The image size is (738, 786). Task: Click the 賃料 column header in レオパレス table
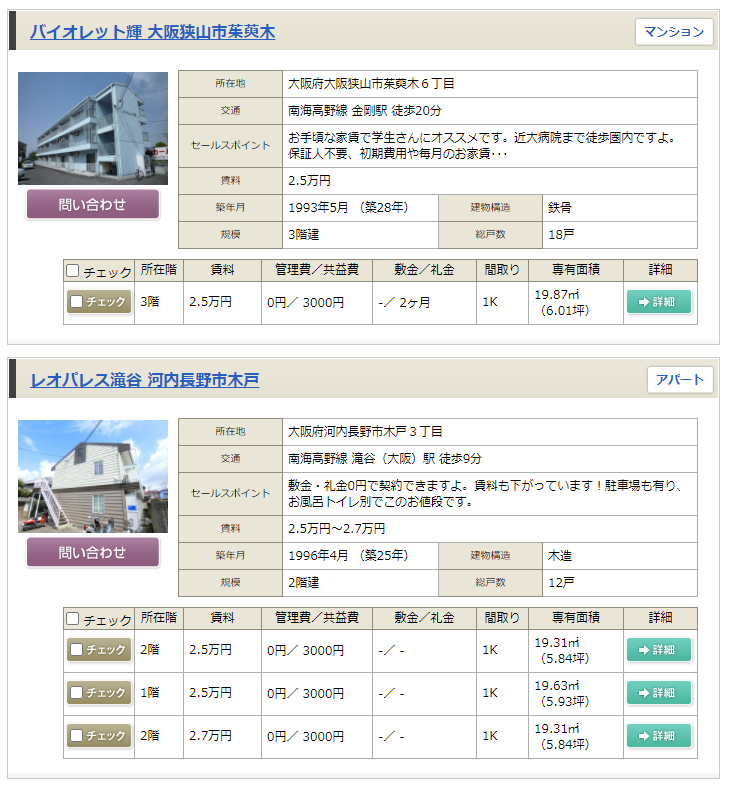[222, 618]
